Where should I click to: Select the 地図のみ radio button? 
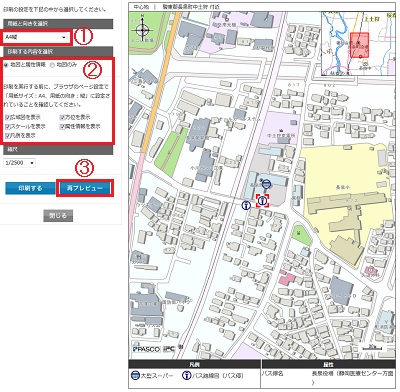[x=52, y=65]
